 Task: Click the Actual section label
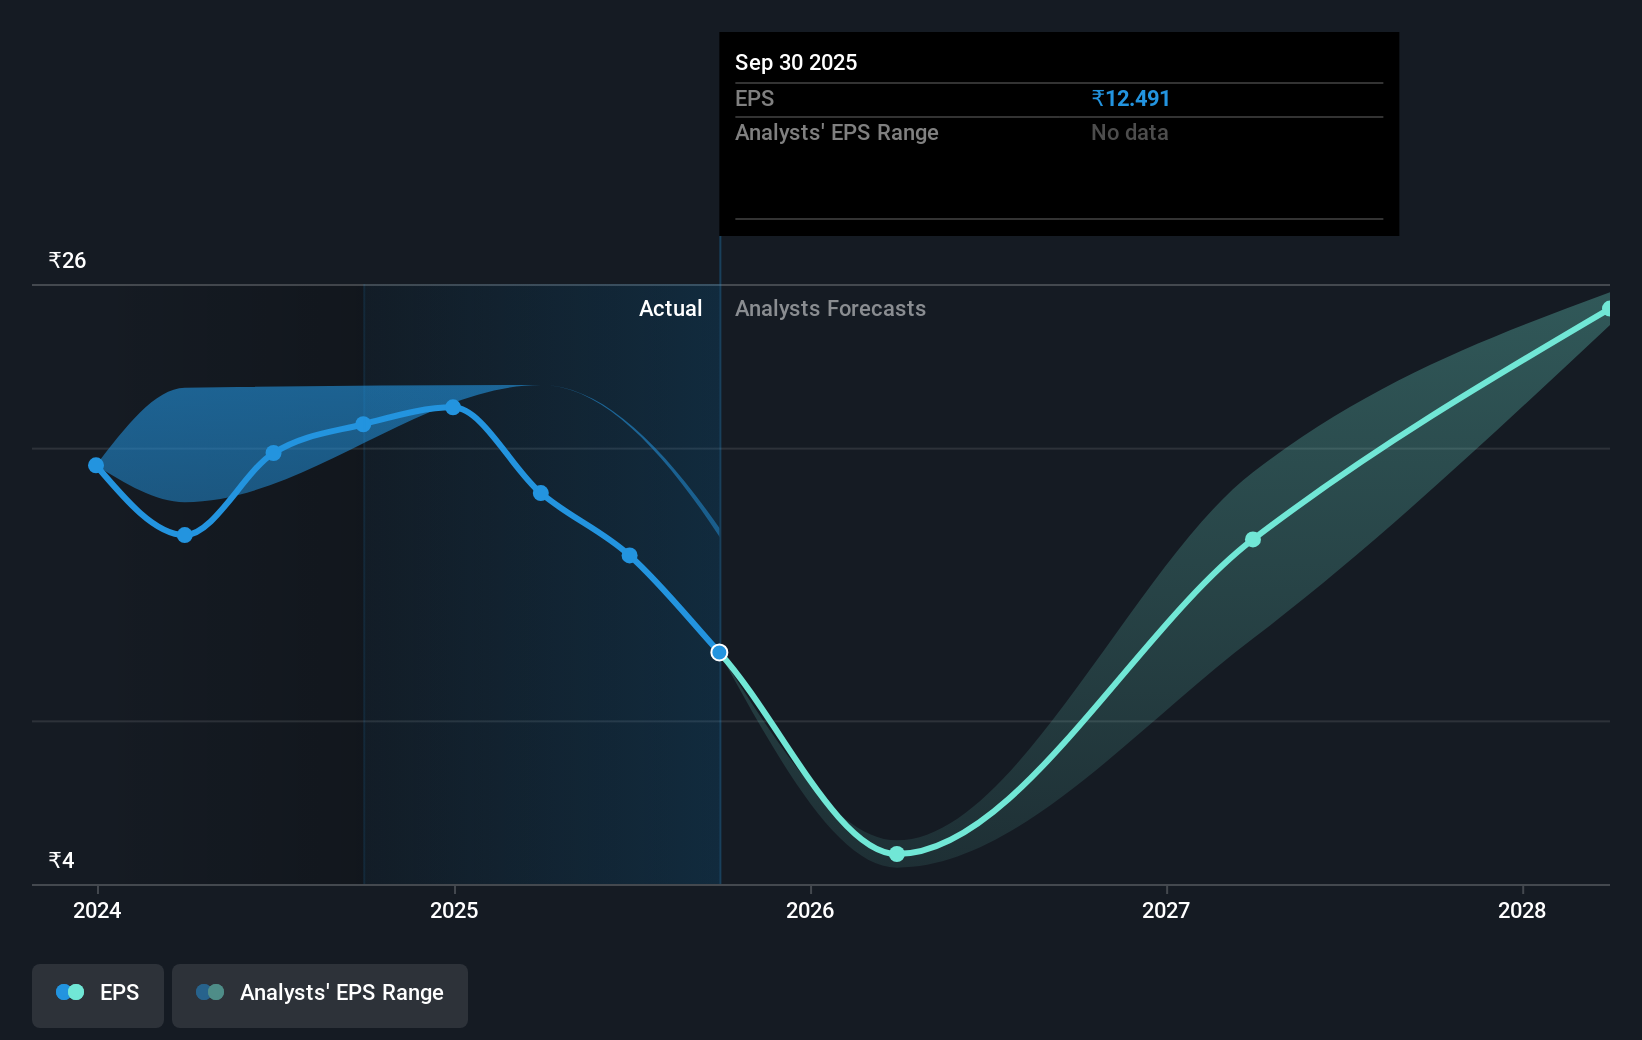[670, 309]
